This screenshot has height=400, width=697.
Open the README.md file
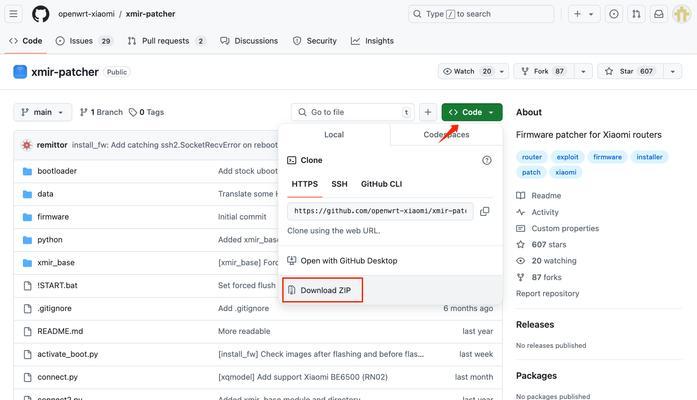60,331
